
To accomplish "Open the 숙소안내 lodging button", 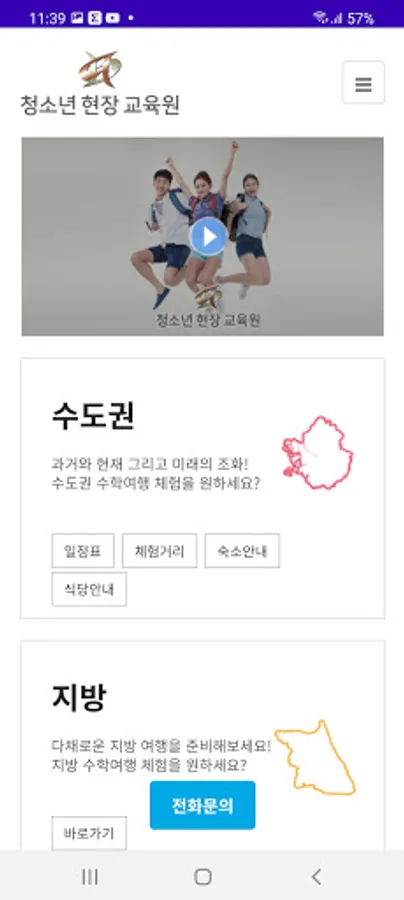I will click(242, 550).
